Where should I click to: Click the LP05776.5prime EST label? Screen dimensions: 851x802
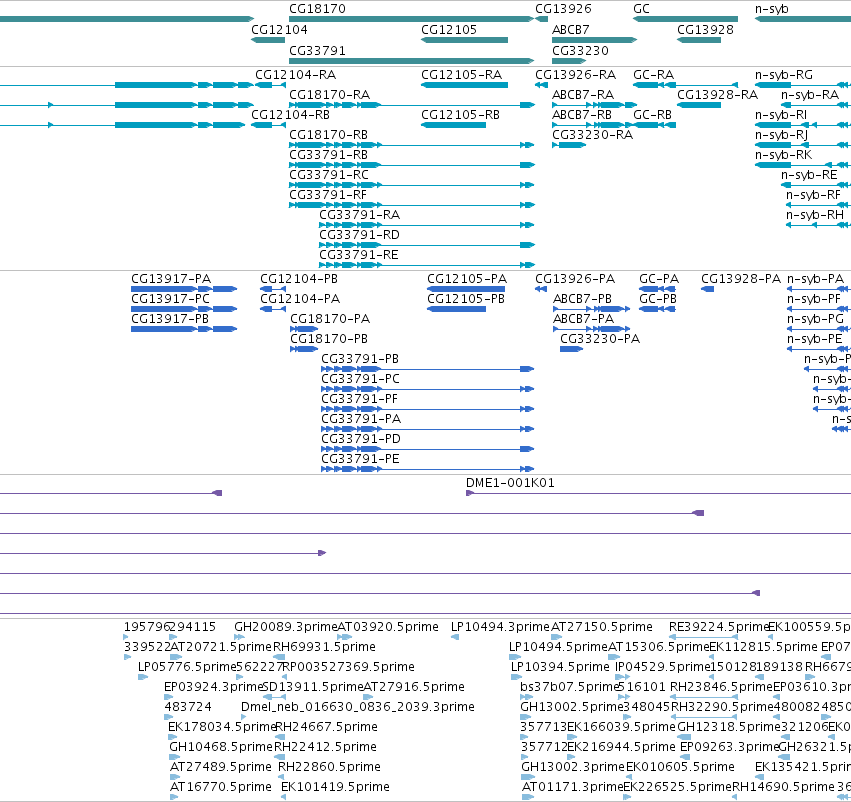click(x=187, y=666)
